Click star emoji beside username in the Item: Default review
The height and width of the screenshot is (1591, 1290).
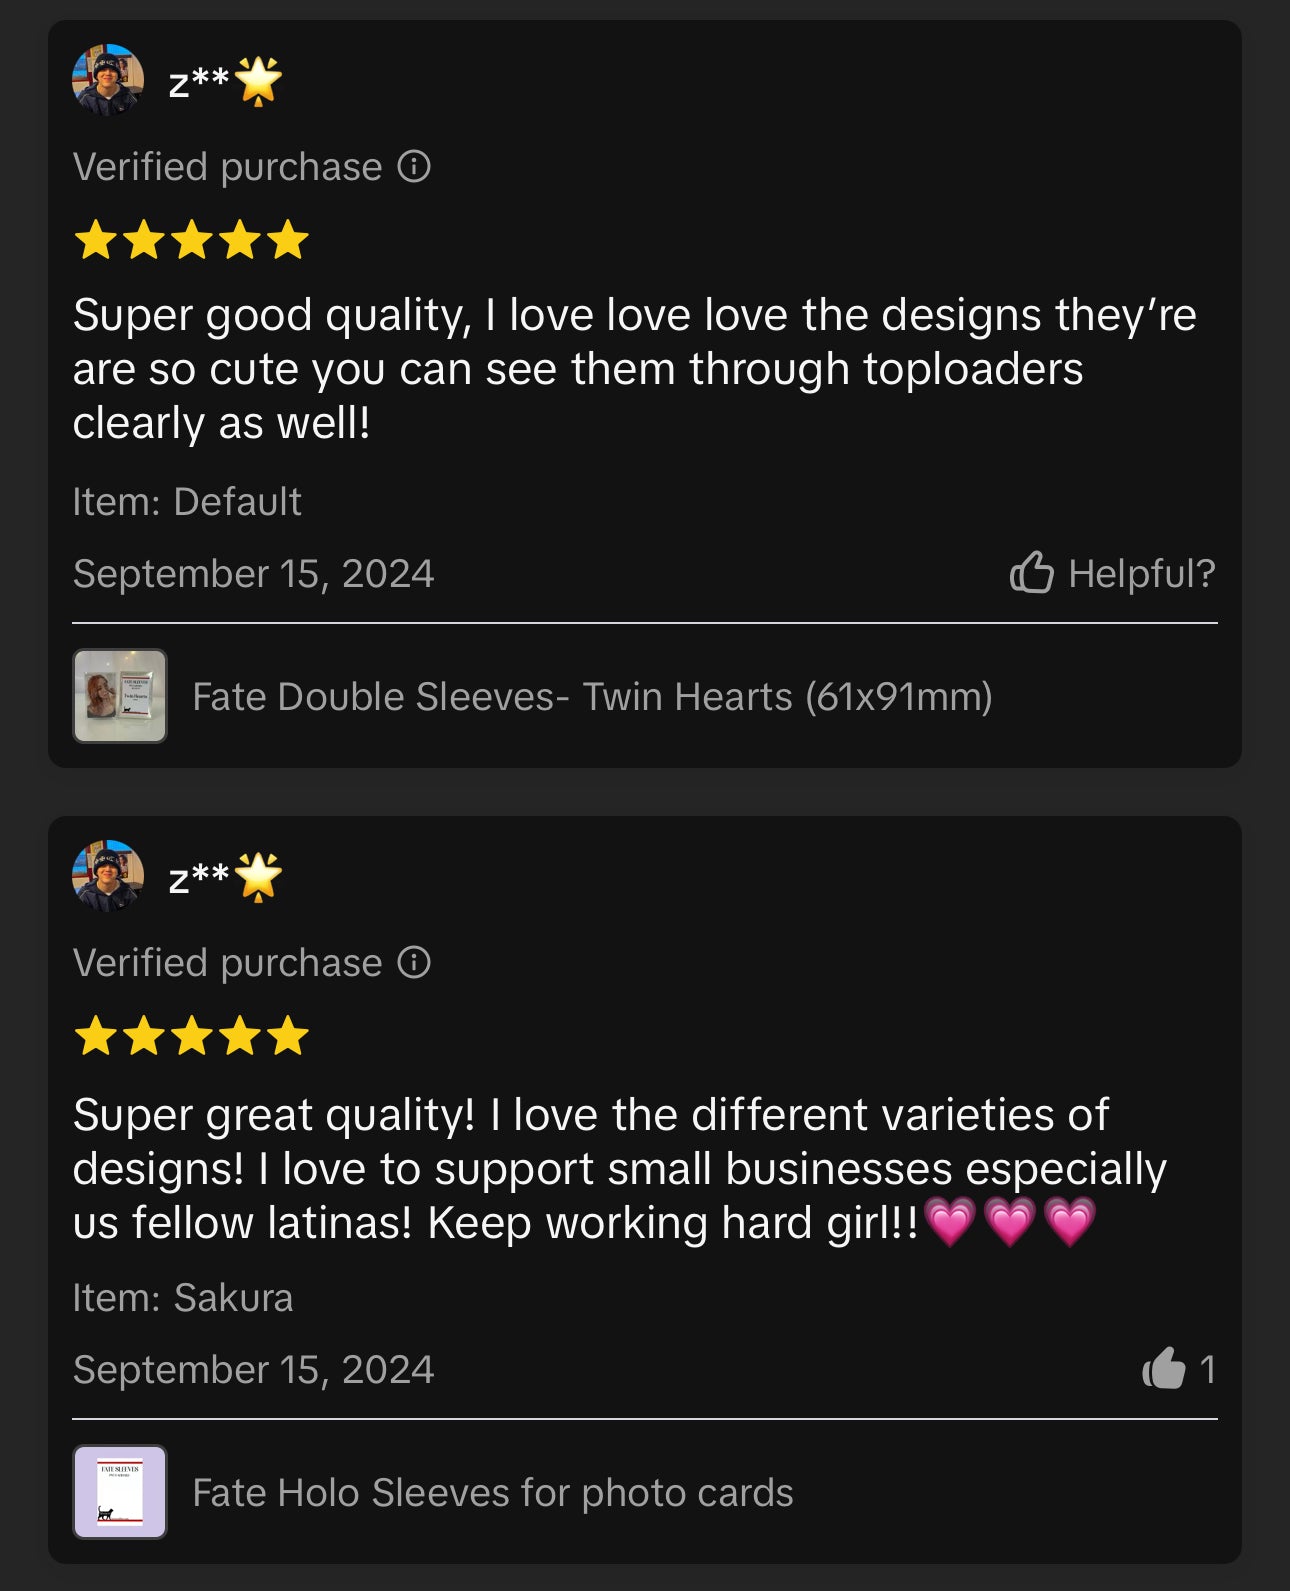[259, 81]
